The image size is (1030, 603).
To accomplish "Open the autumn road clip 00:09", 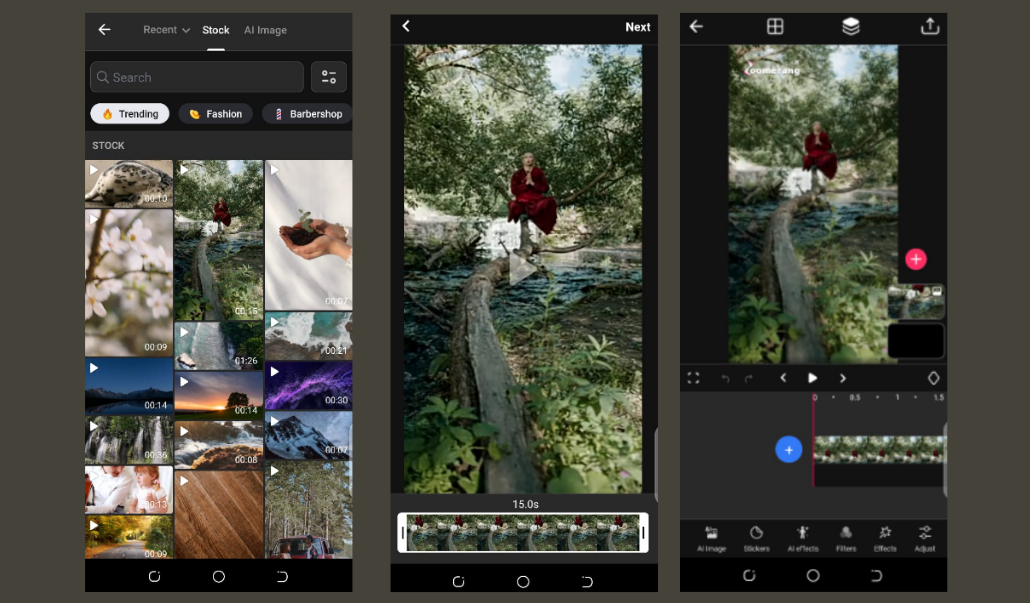I will coord(129,537).
